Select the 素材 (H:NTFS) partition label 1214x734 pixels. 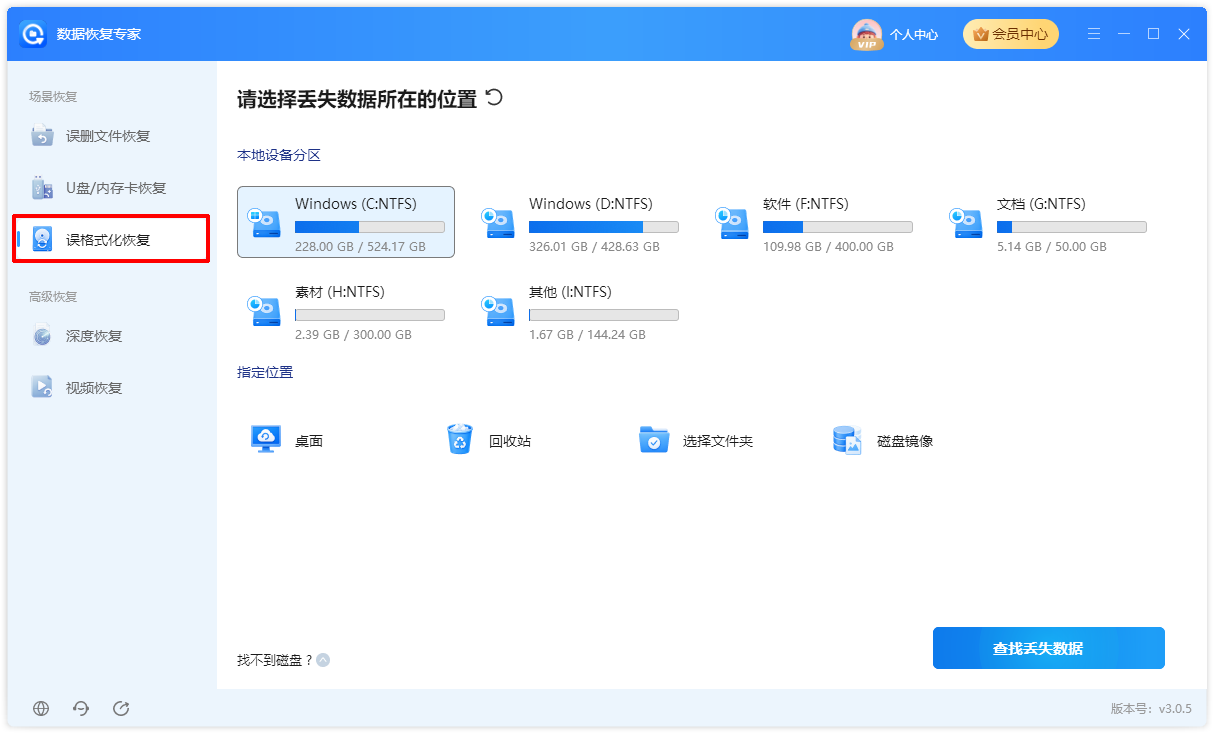click(x=340, y=292)
